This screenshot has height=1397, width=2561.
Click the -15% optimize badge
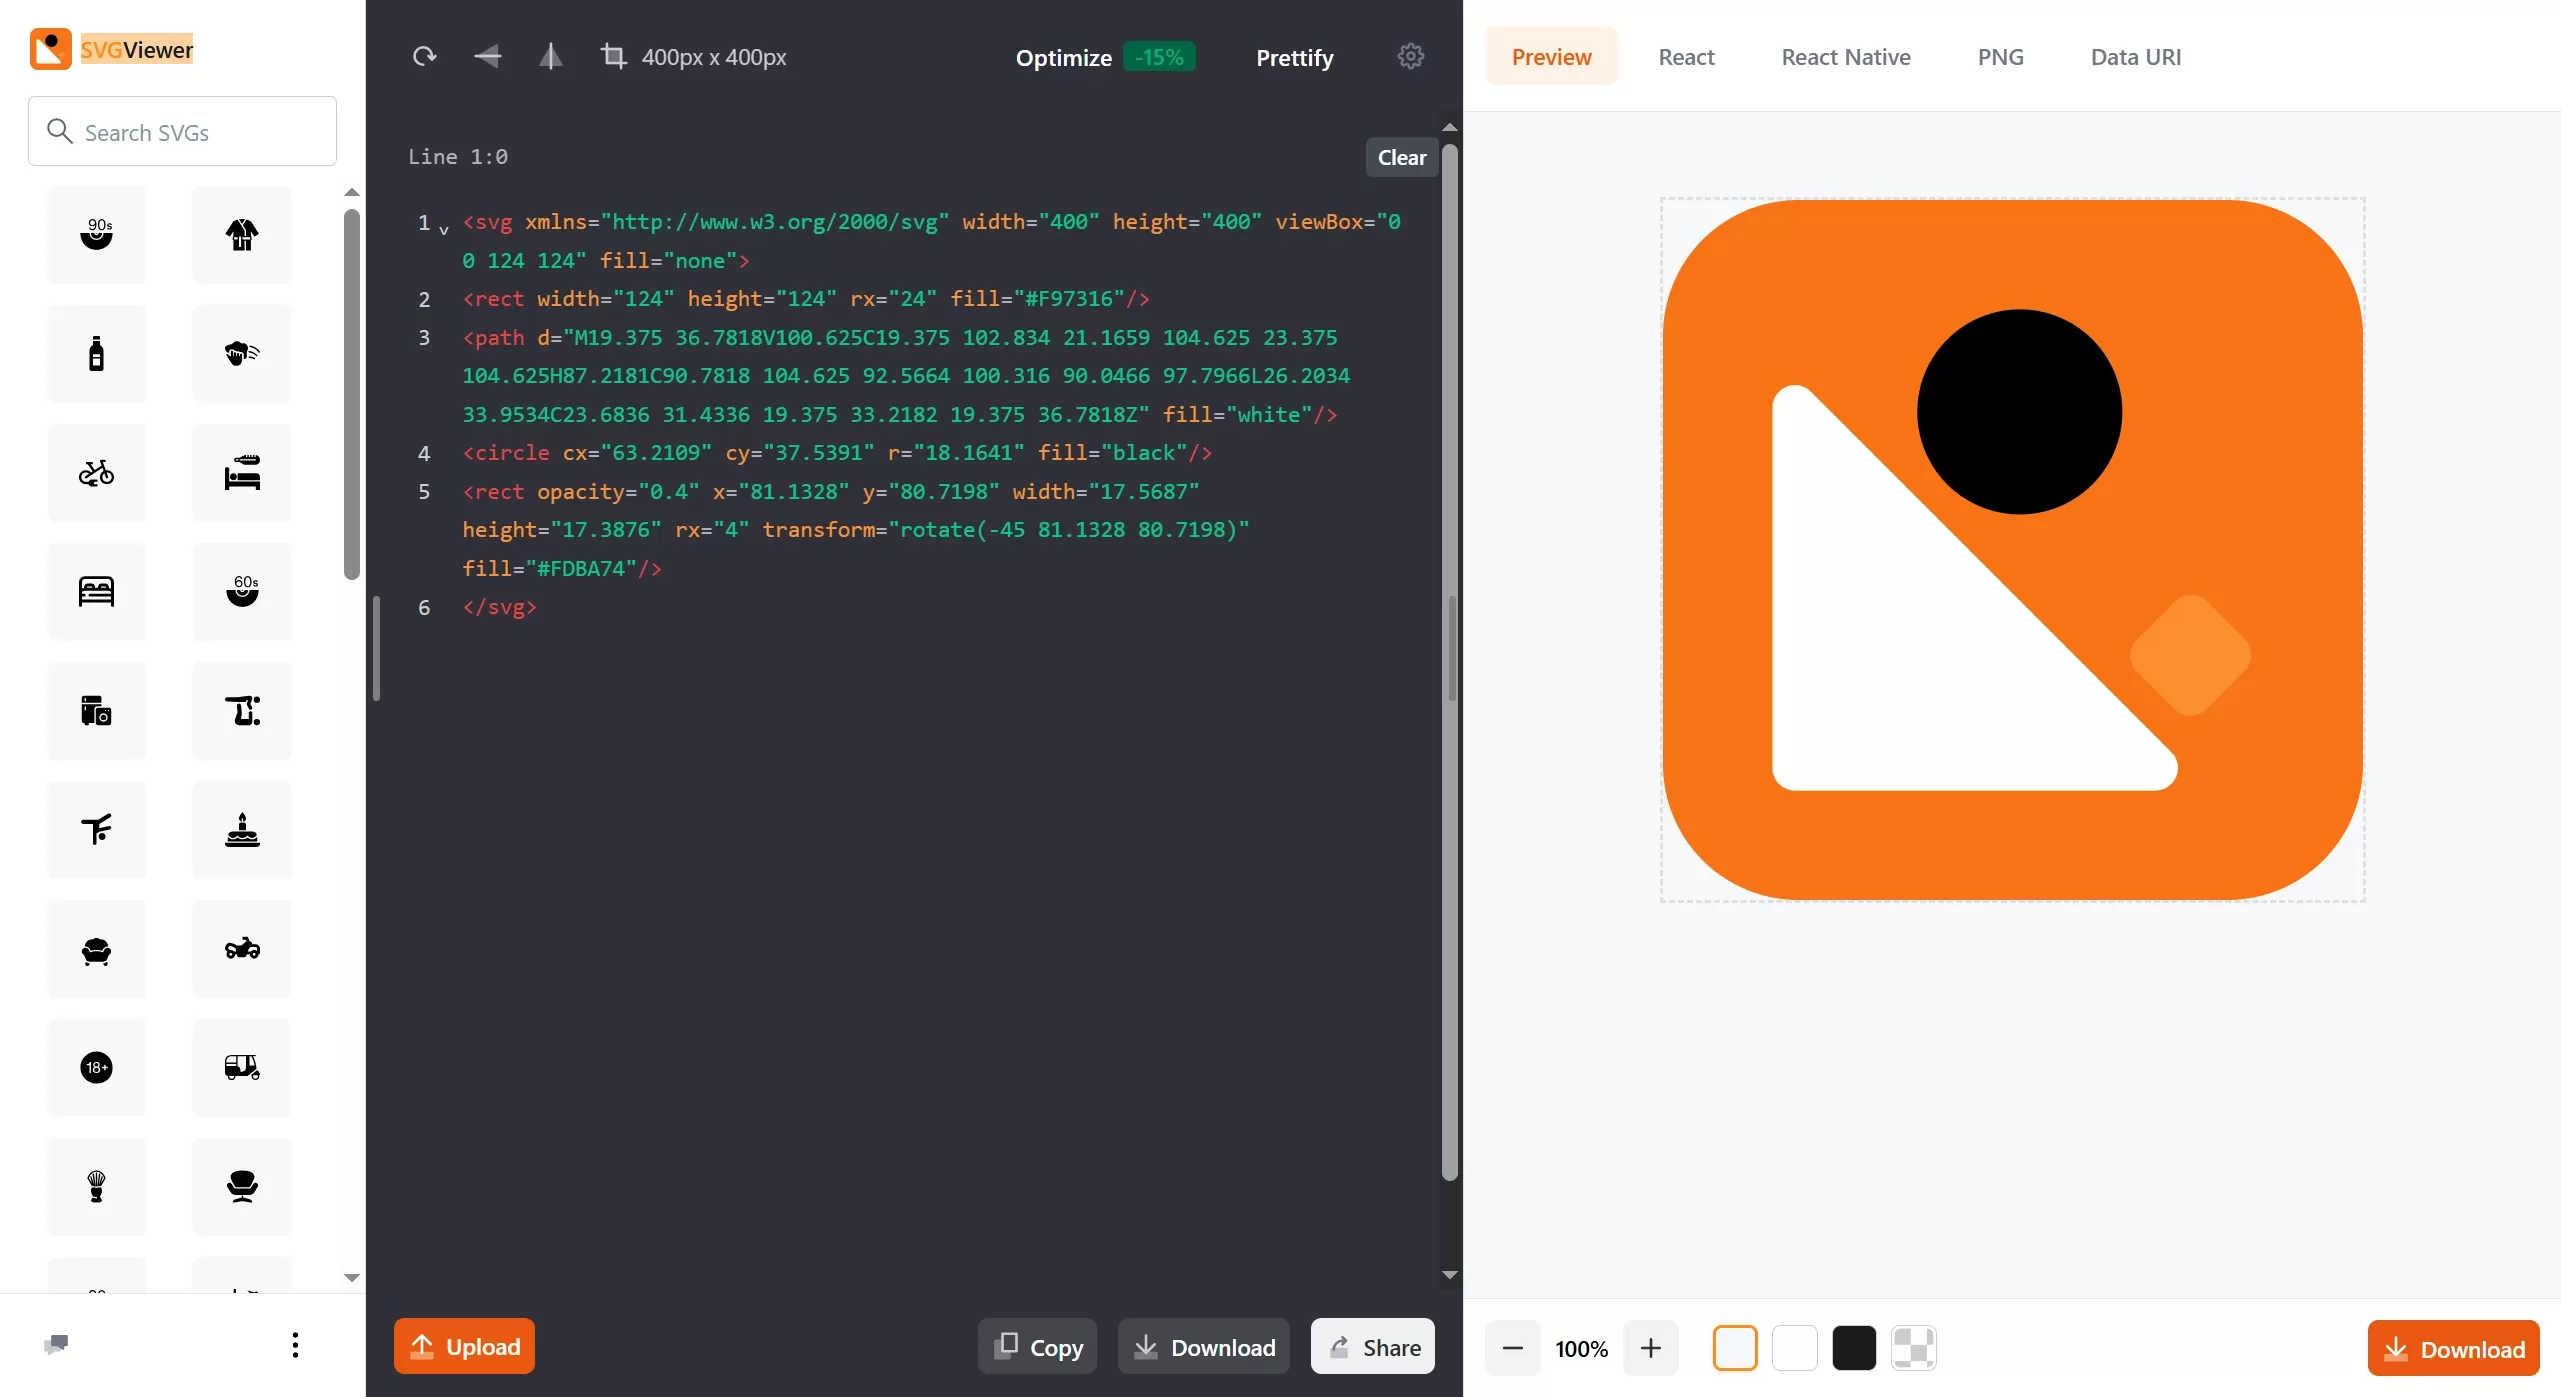pos(1159,57)
